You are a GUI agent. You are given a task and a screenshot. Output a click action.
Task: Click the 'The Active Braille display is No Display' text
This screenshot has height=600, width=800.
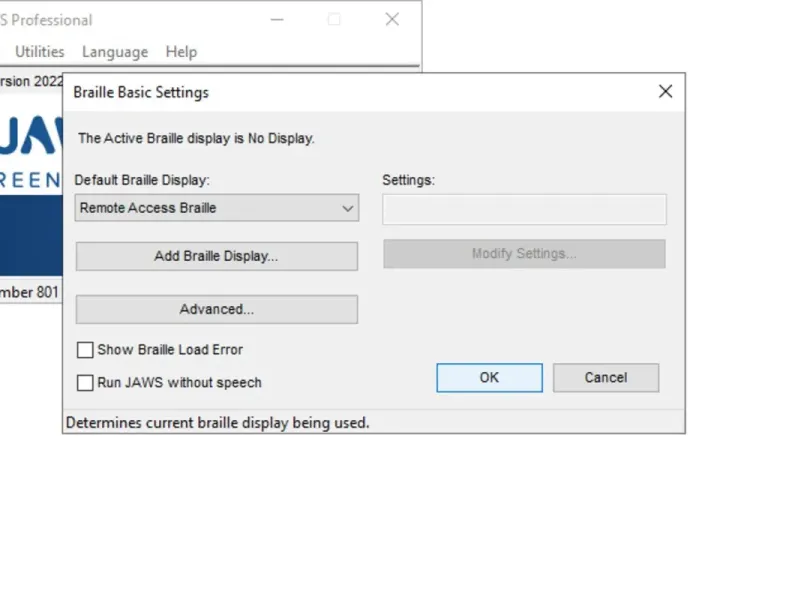pyautogui.click(x=196, y=138)
